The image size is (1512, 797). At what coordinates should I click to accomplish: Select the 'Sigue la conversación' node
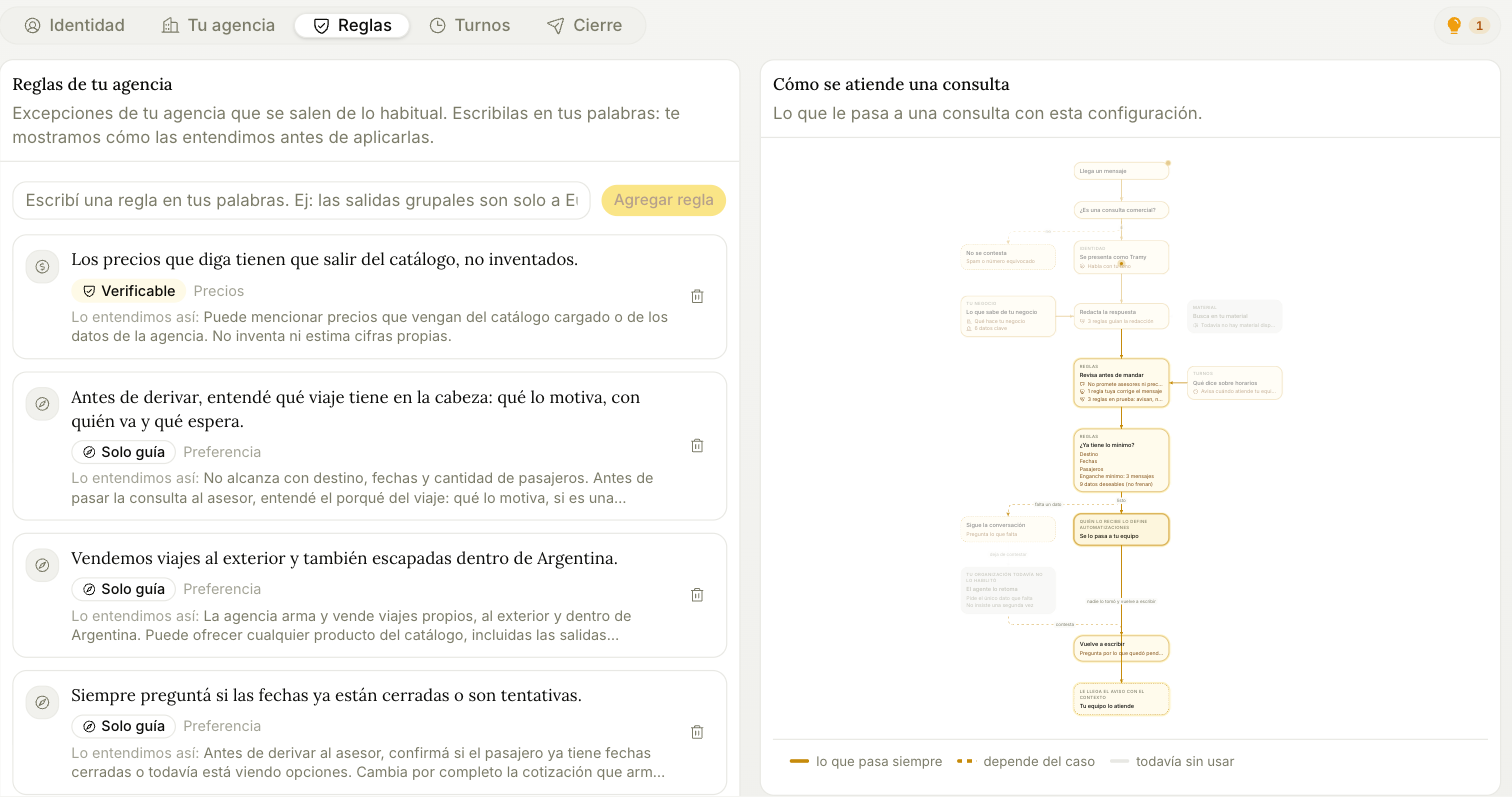1008,529
